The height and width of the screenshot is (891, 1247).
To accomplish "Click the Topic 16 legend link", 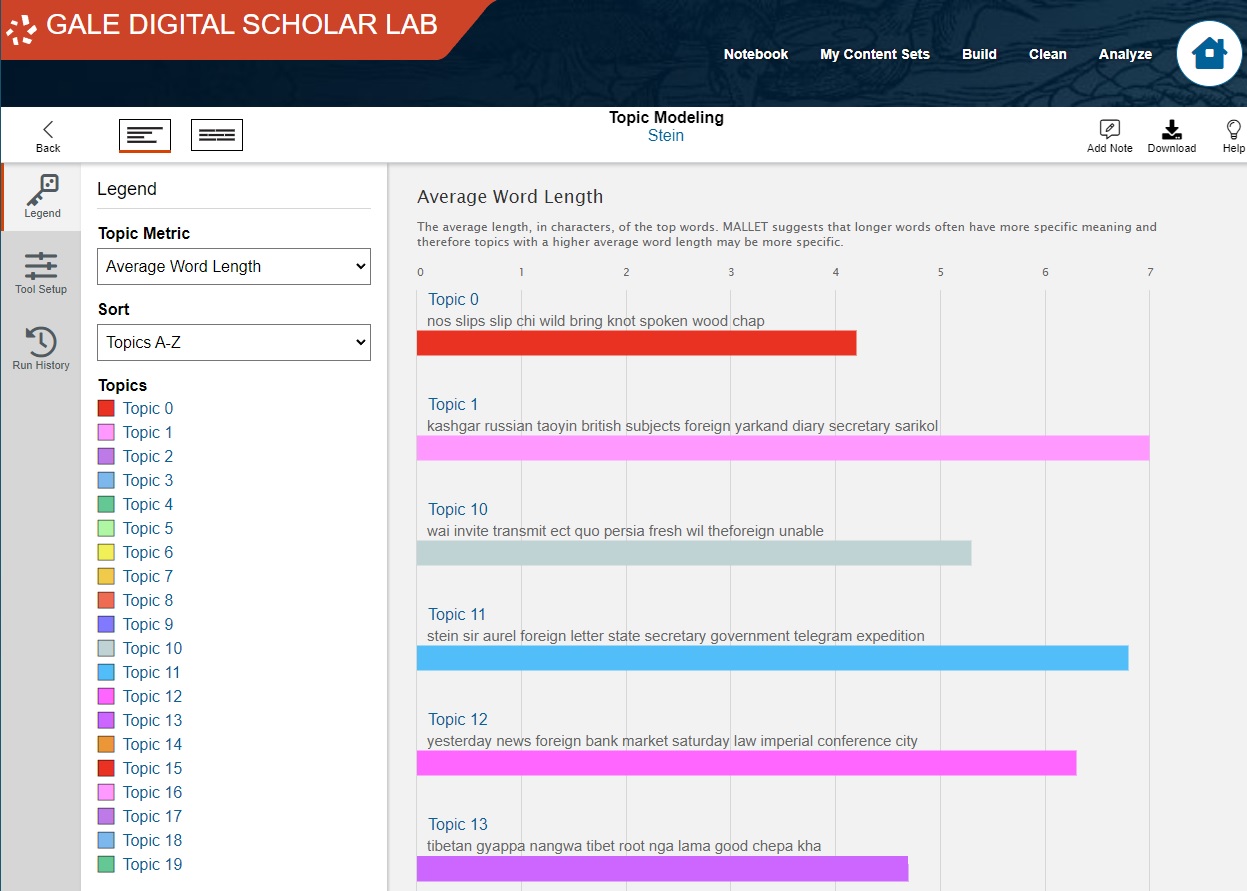I will pos(153,792).
